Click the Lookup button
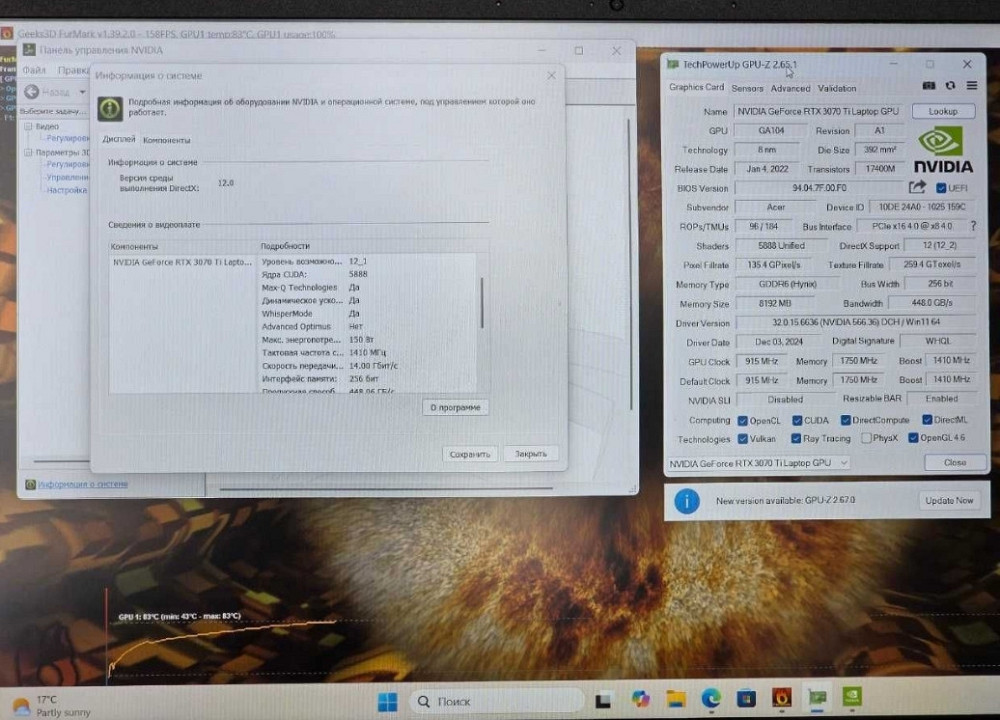 pyautogui.click(x=942, y=111)
